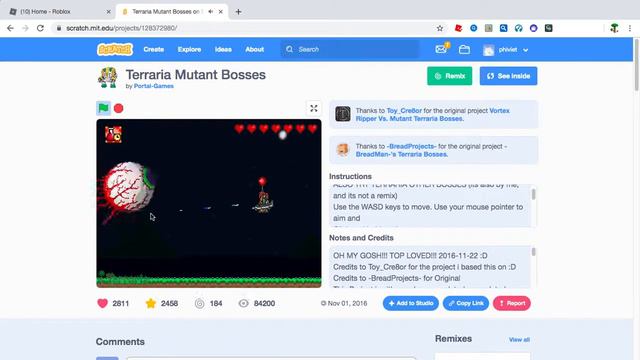Close the Home - Roblox tab
The image size is (640, 360).
[108, 12]
